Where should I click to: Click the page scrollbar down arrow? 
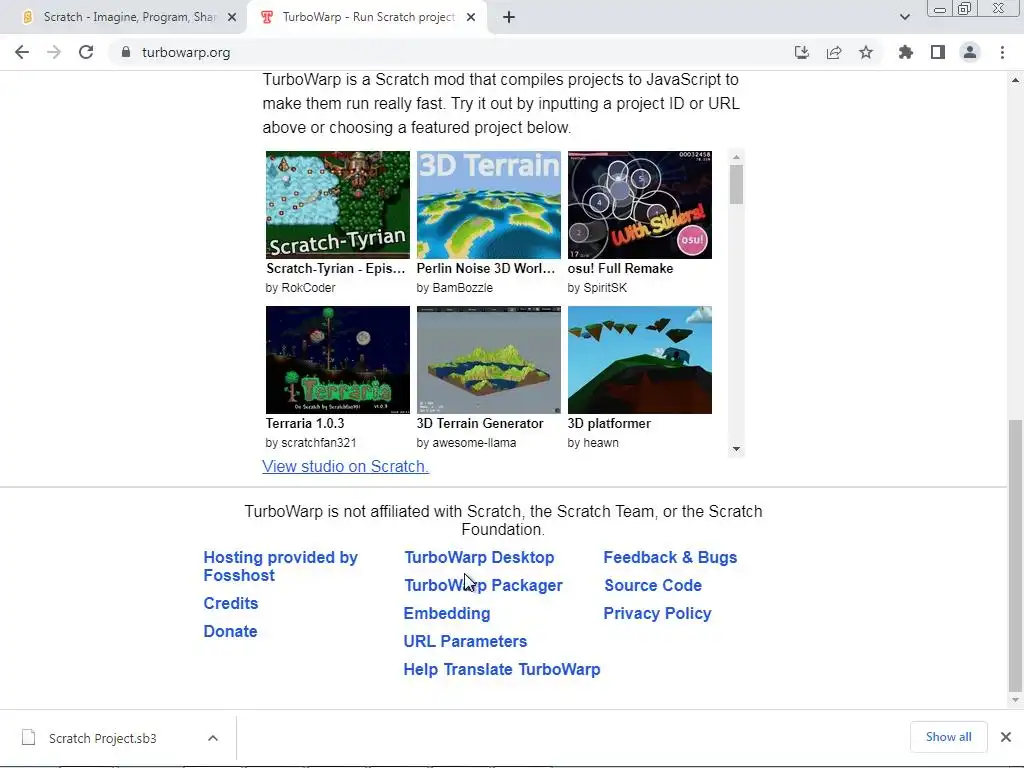click(1015, 700)
